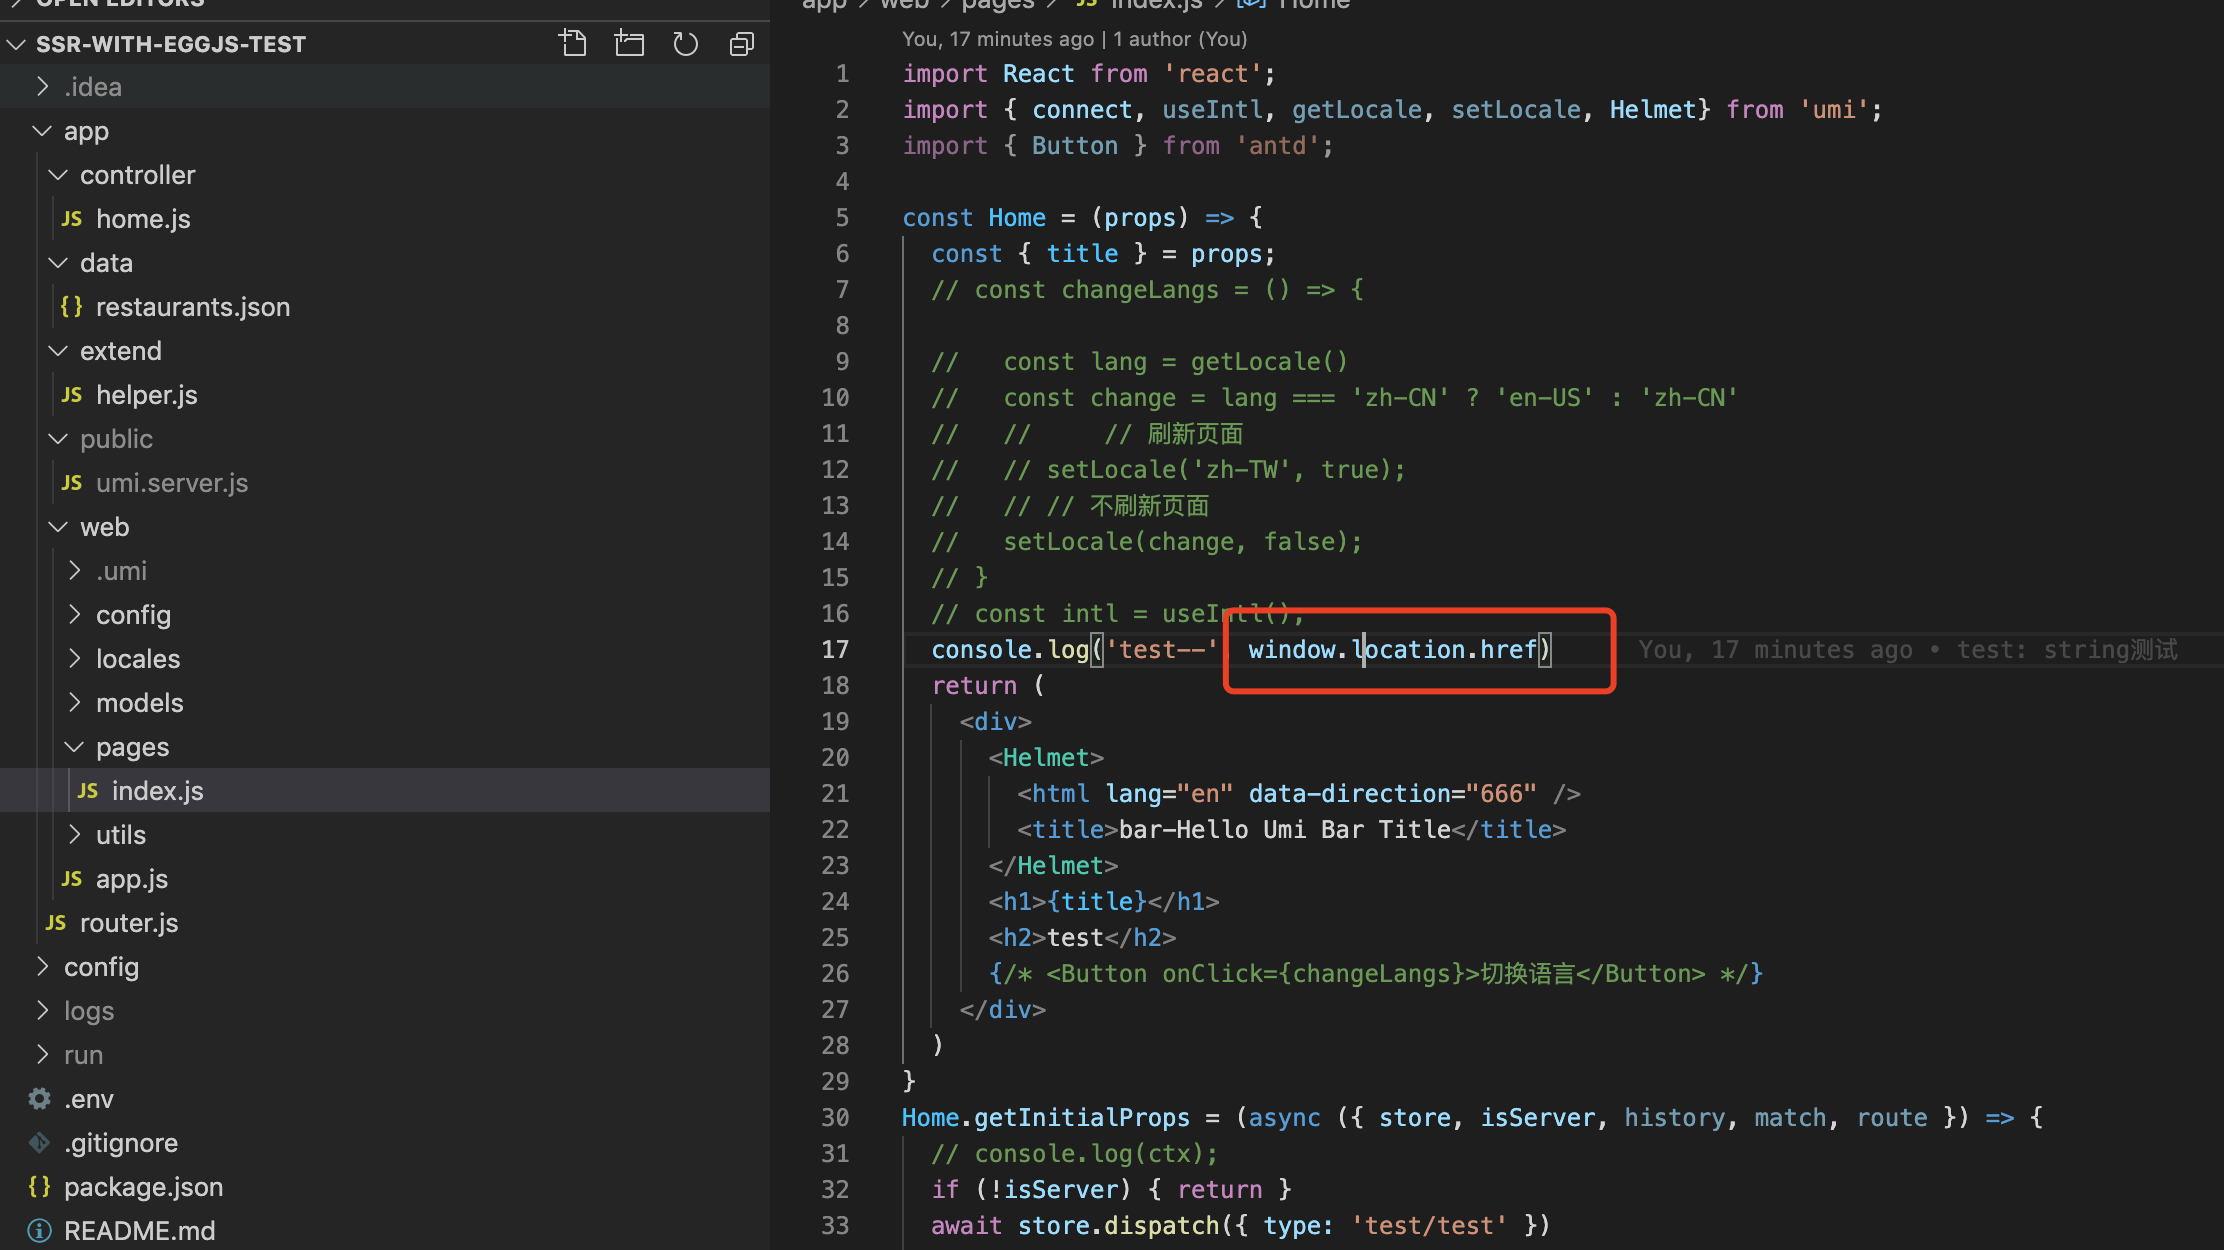The image size is (2224, 1250).
Task: Click the git icon next to .gitignore
Action: (x=38, y=1142)
